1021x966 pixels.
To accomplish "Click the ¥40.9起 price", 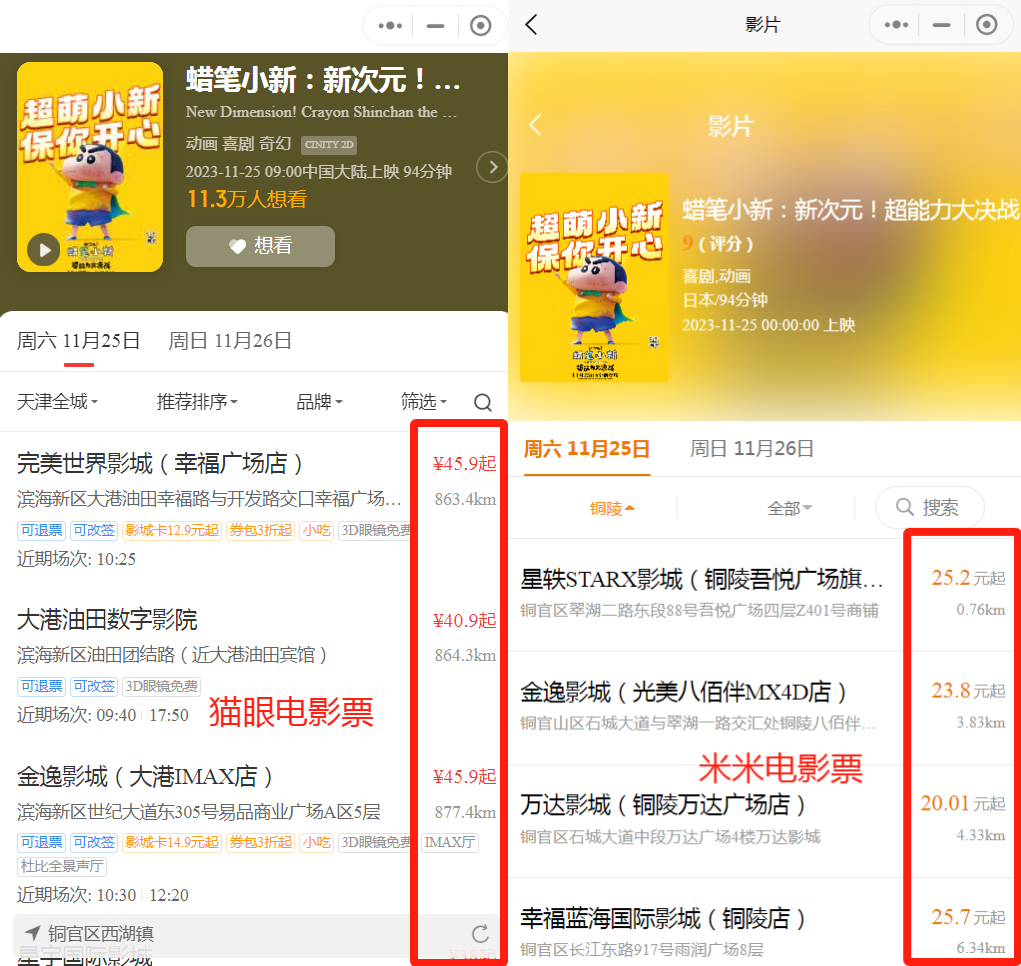I will tap(464, 620).
